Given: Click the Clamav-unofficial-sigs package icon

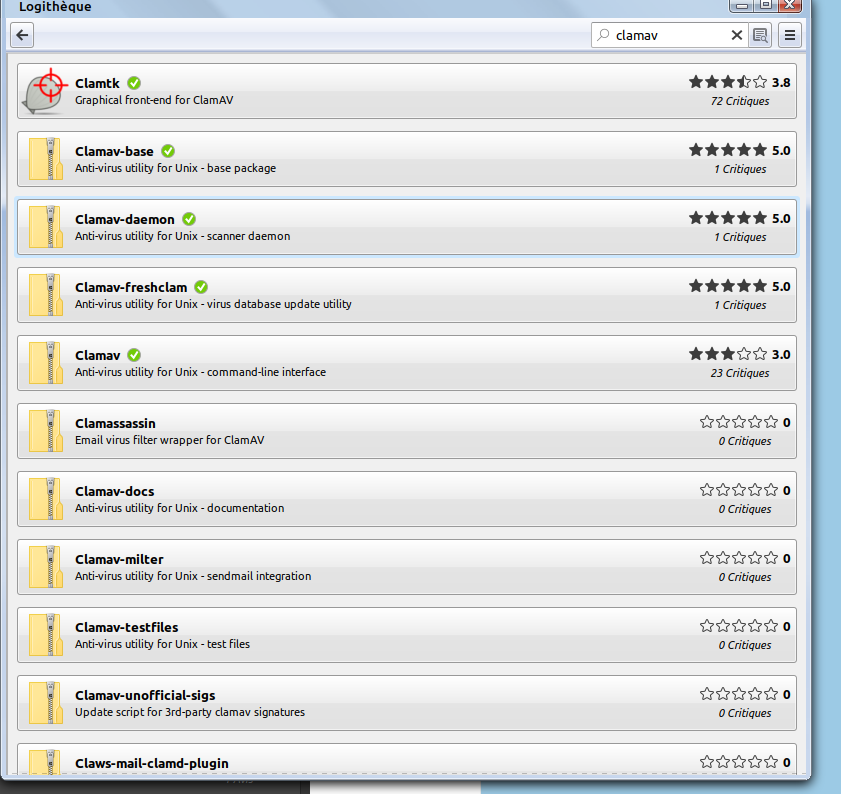Looking at the screenshot, I should pos(46,703).
